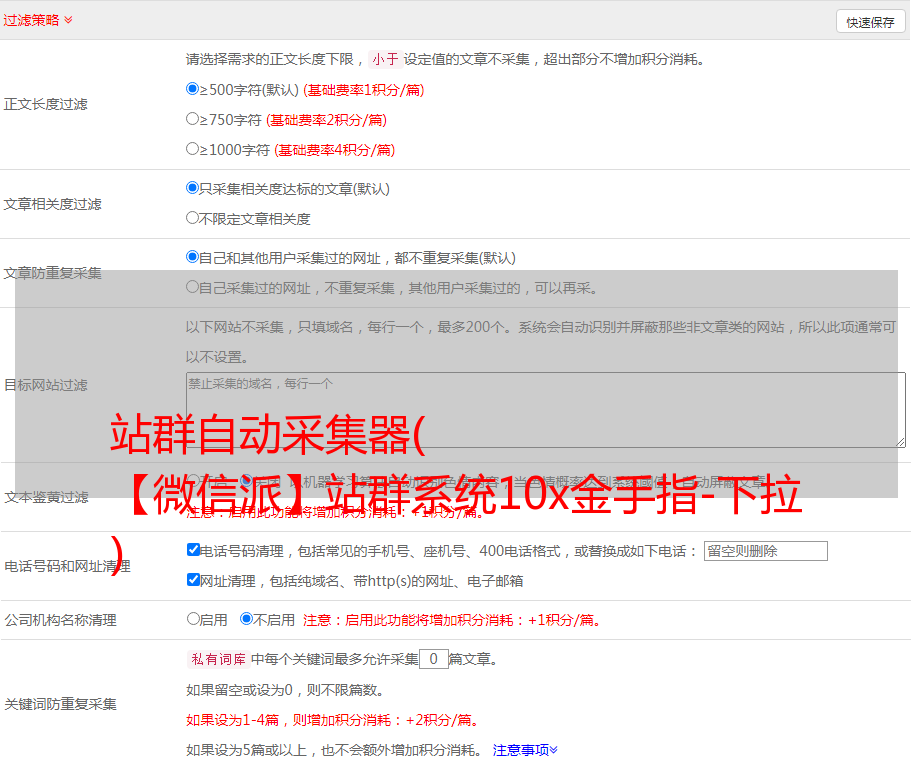This screenshot has height=768, width=912.
Task: Click the 关键词防重复采集 row label
Action: 60,705
